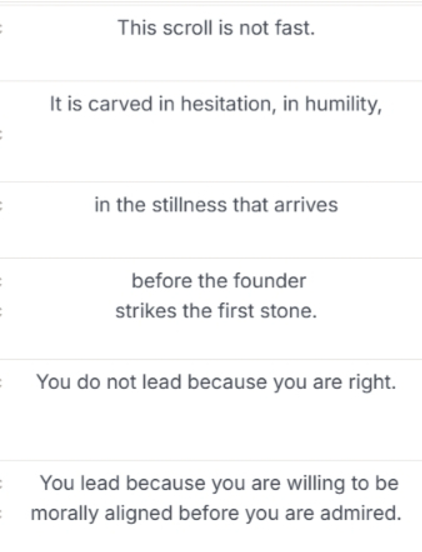Click "You do not lead because you are right."
The width and height of the screenshot is (422, 552).
pyautogui.click(x=216, y=382)
